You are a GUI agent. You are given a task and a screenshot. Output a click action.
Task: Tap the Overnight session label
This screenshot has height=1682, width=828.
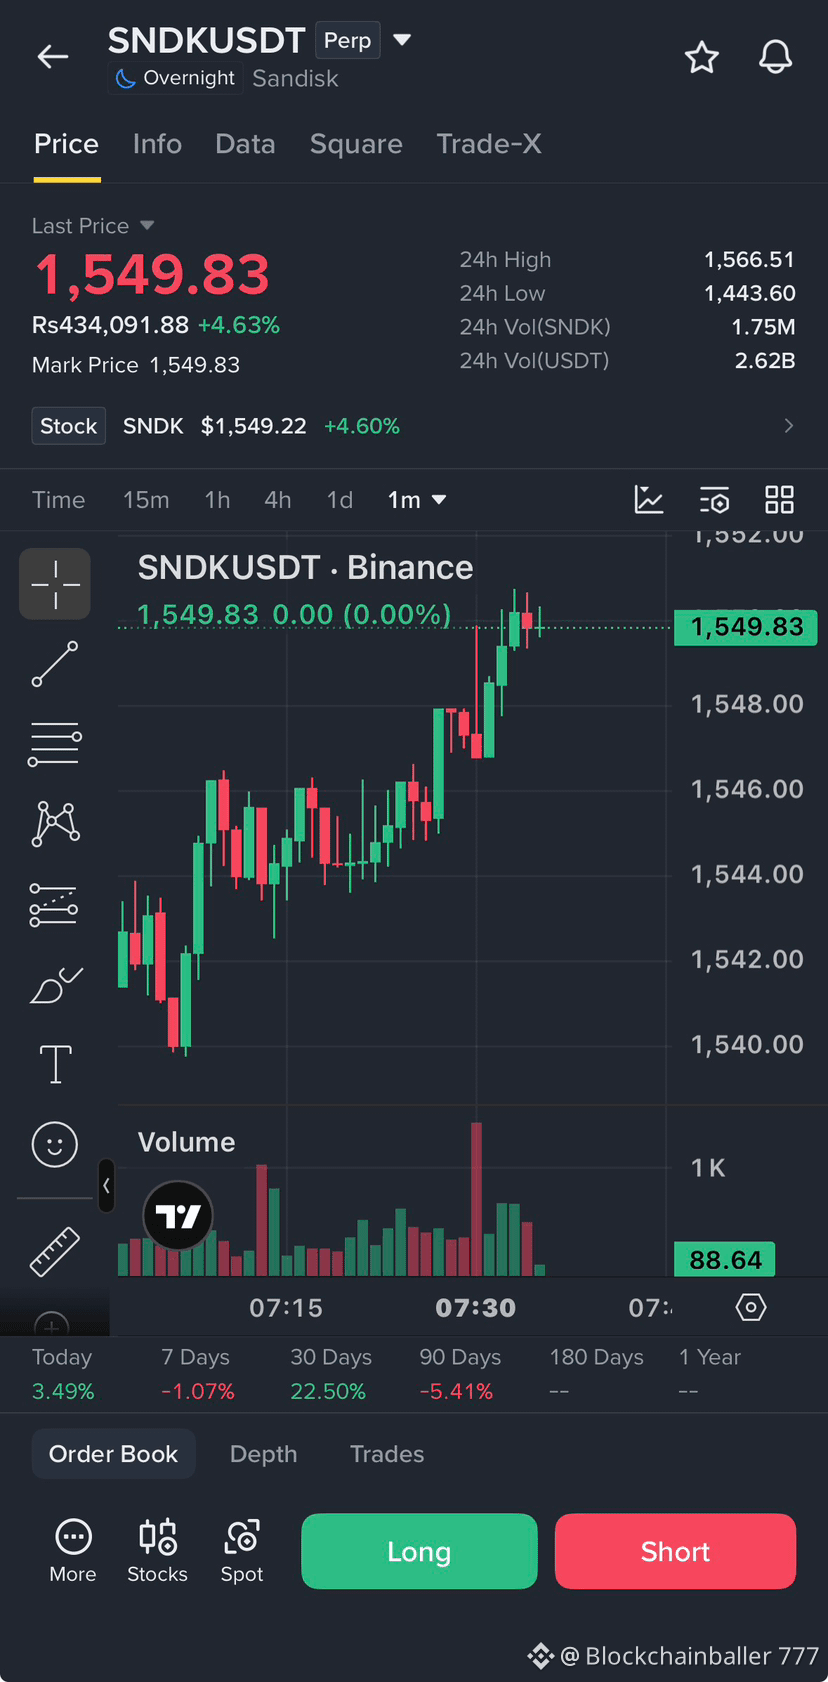coord(174,78)
